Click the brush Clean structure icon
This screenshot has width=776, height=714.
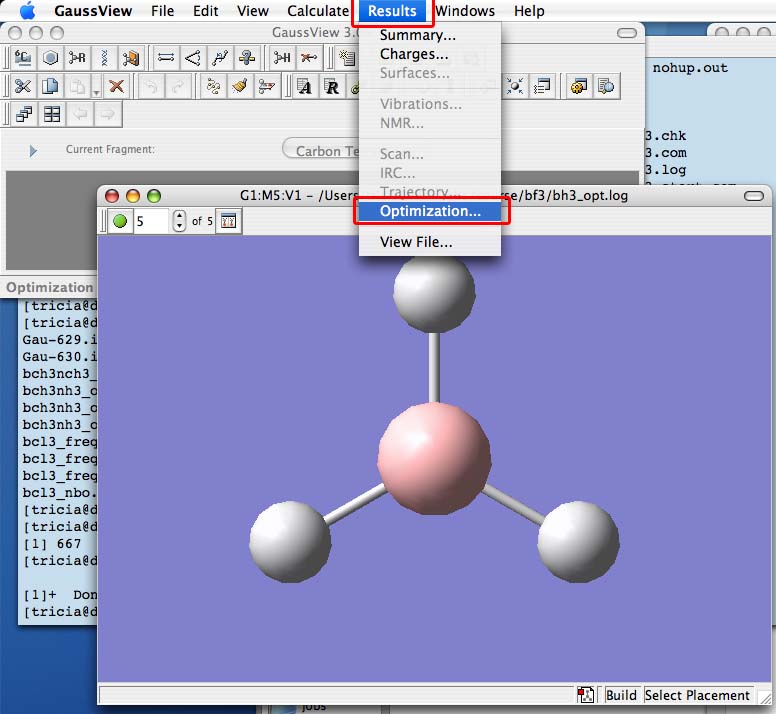[239, 86]
